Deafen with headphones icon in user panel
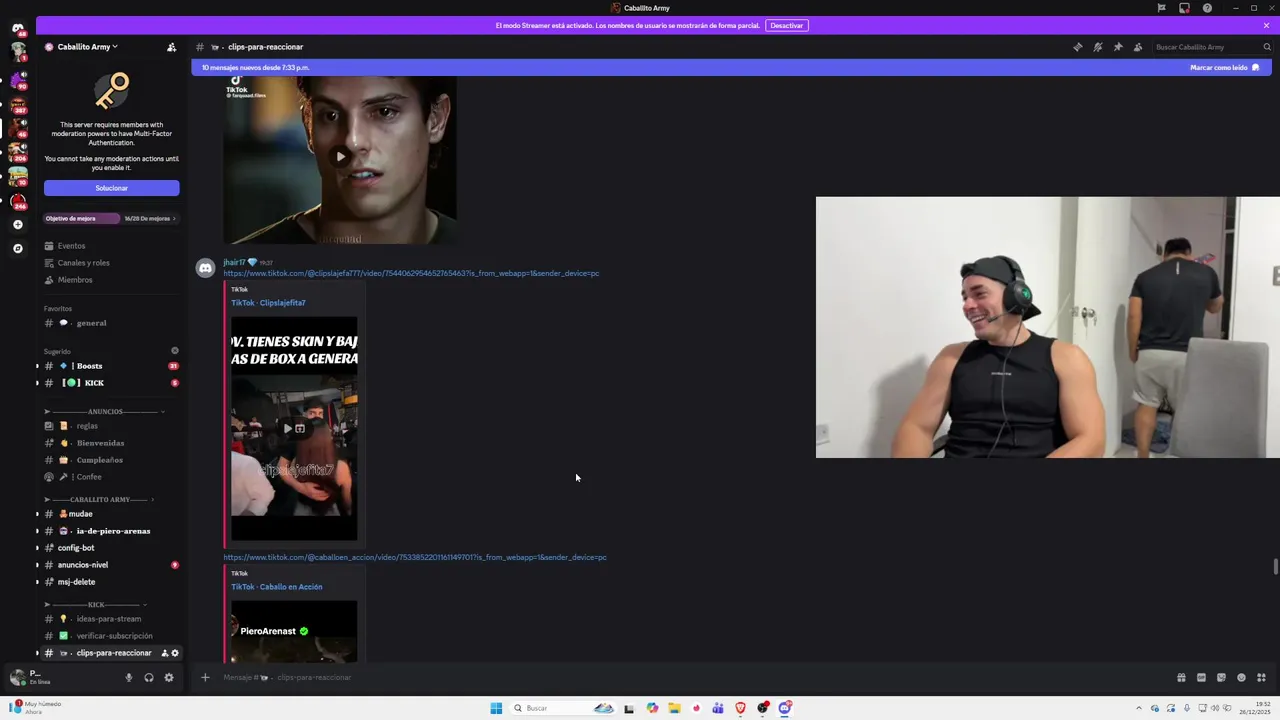The image size is (1280, 720). tap(149, 677)
